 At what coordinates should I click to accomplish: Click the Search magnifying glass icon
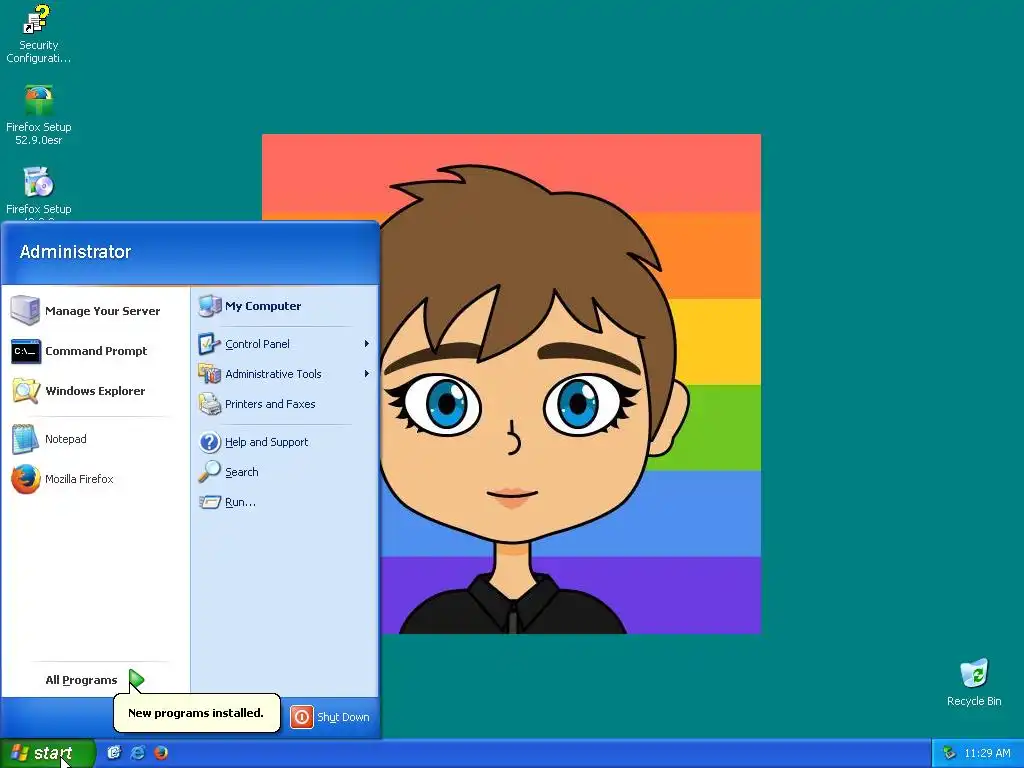[x=210, y=472]
